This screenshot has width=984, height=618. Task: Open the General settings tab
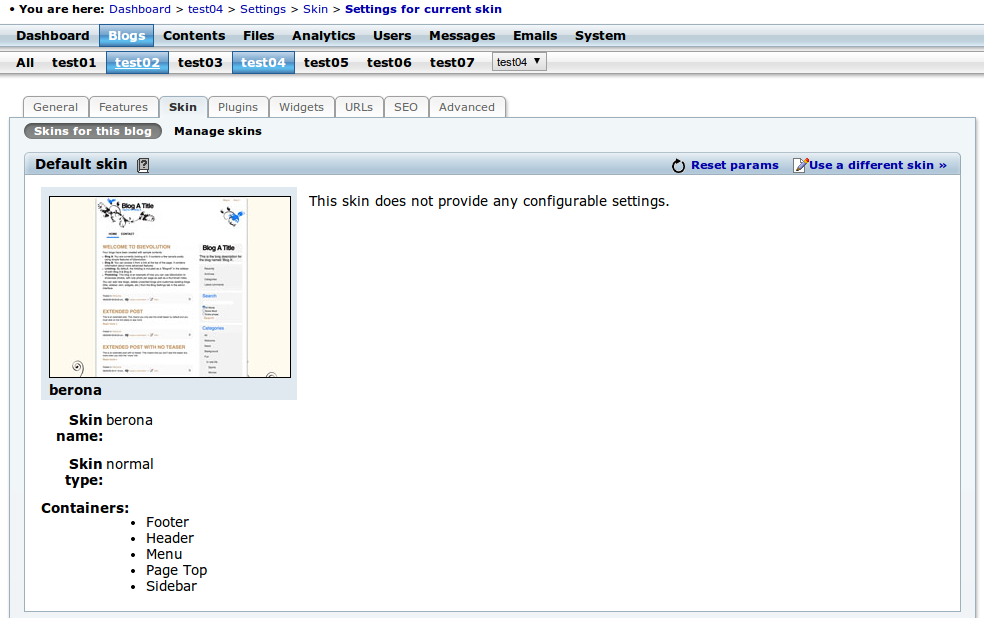point(56,107)
